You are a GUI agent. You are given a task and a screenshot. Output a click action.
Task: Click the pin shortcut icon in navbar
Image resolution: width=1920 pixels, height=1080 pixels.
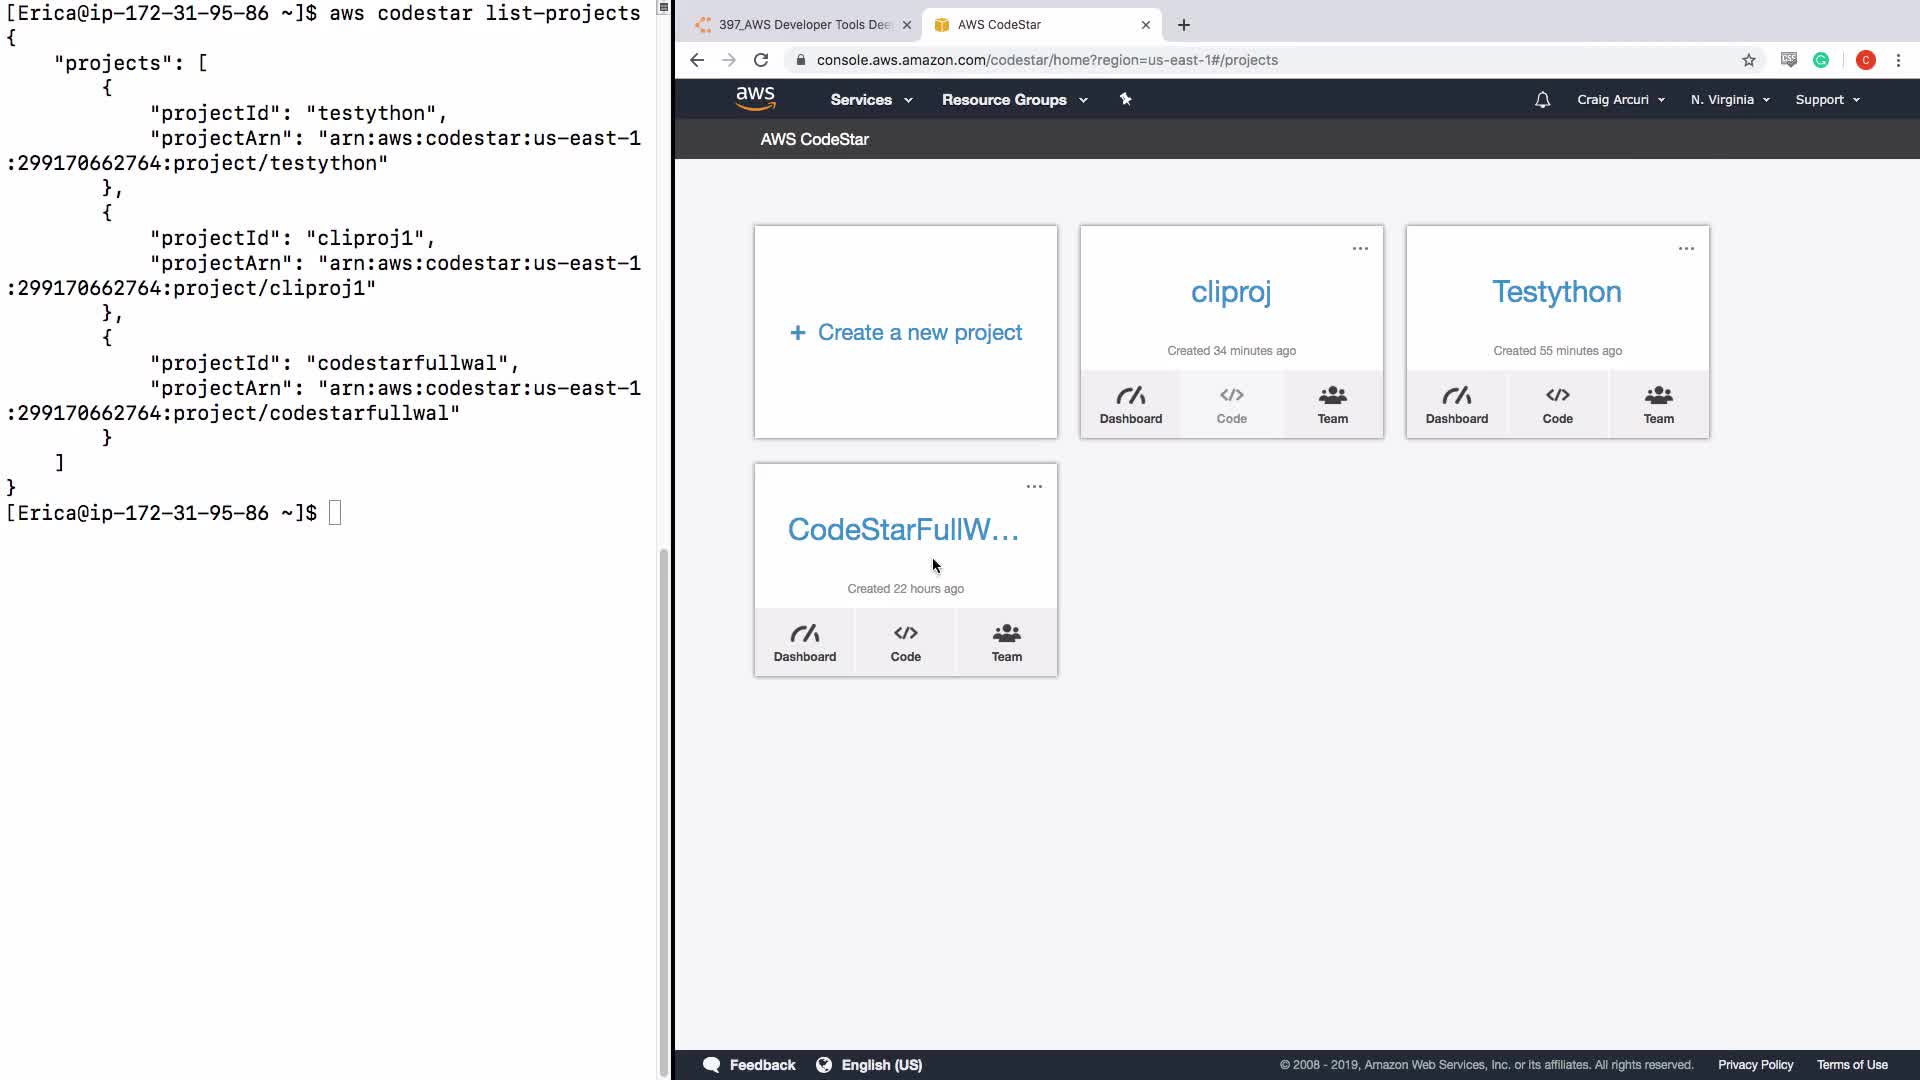pyautogui.click(x=1125, y=99)
